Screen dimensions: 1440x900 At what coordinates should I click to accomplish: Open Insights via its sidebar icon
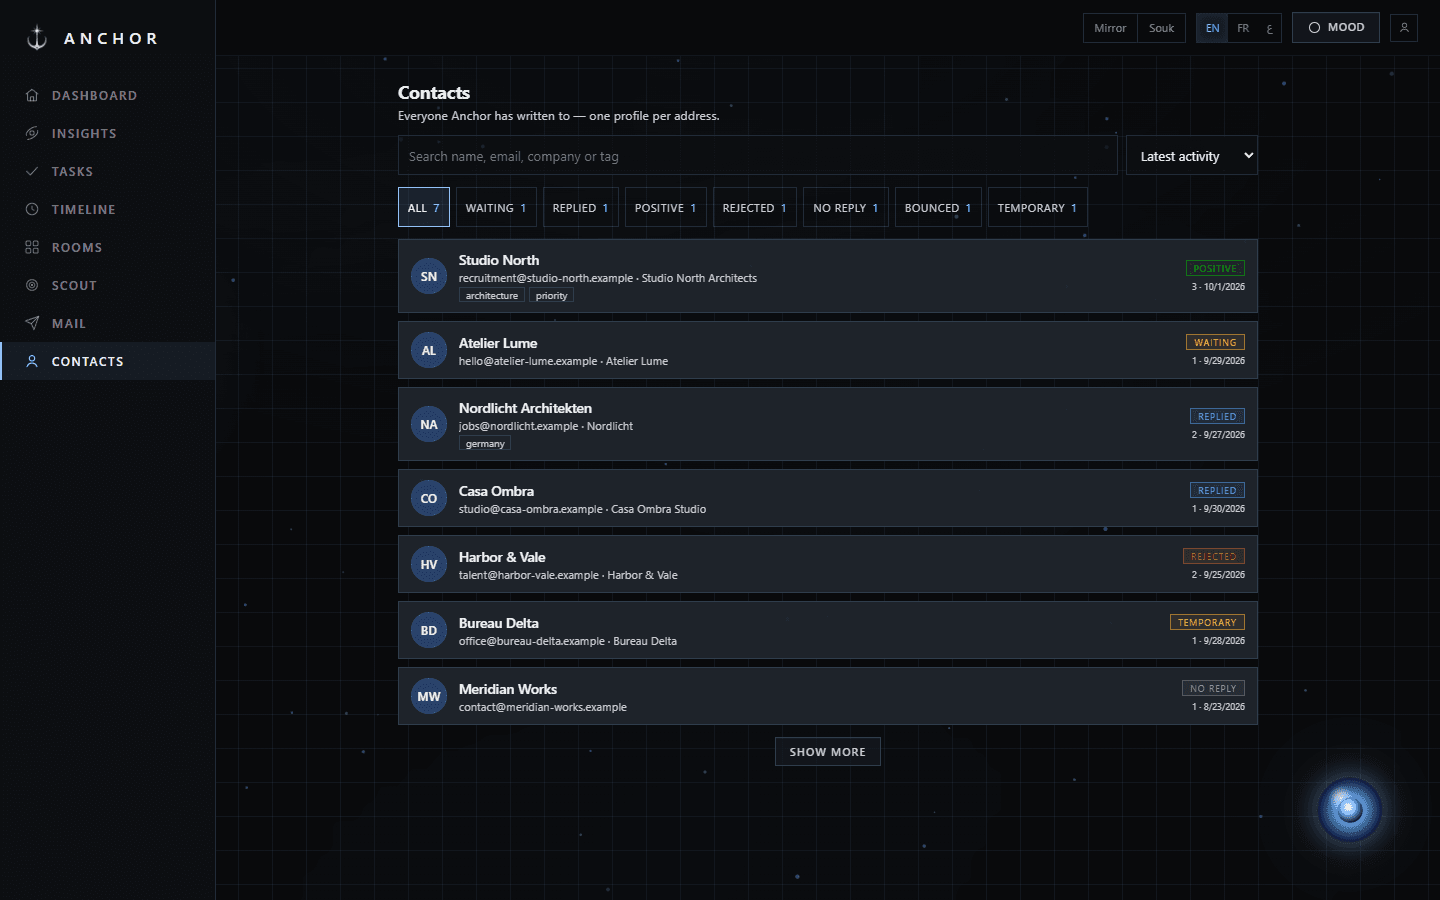[32, 134]
